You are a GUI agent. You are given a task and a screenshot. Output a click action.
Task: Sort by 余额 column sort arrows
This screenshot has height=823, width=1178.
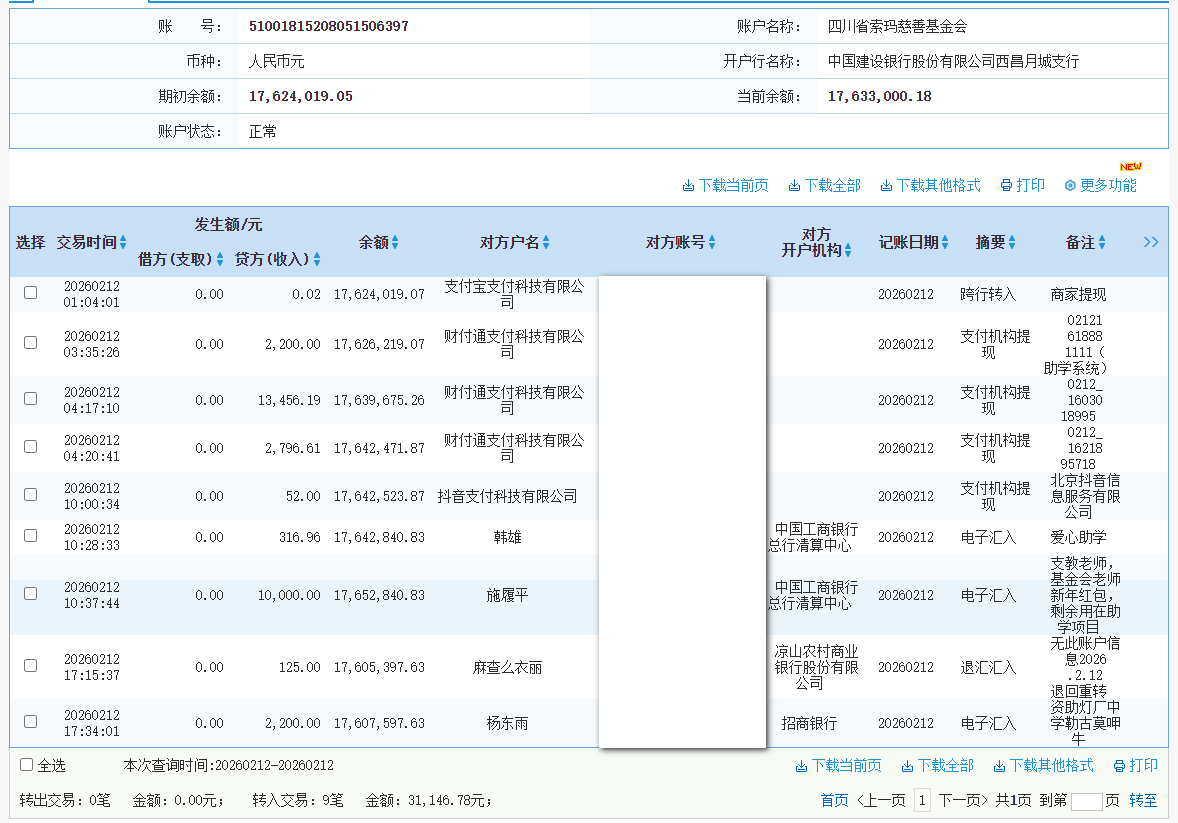pos(394,242)
